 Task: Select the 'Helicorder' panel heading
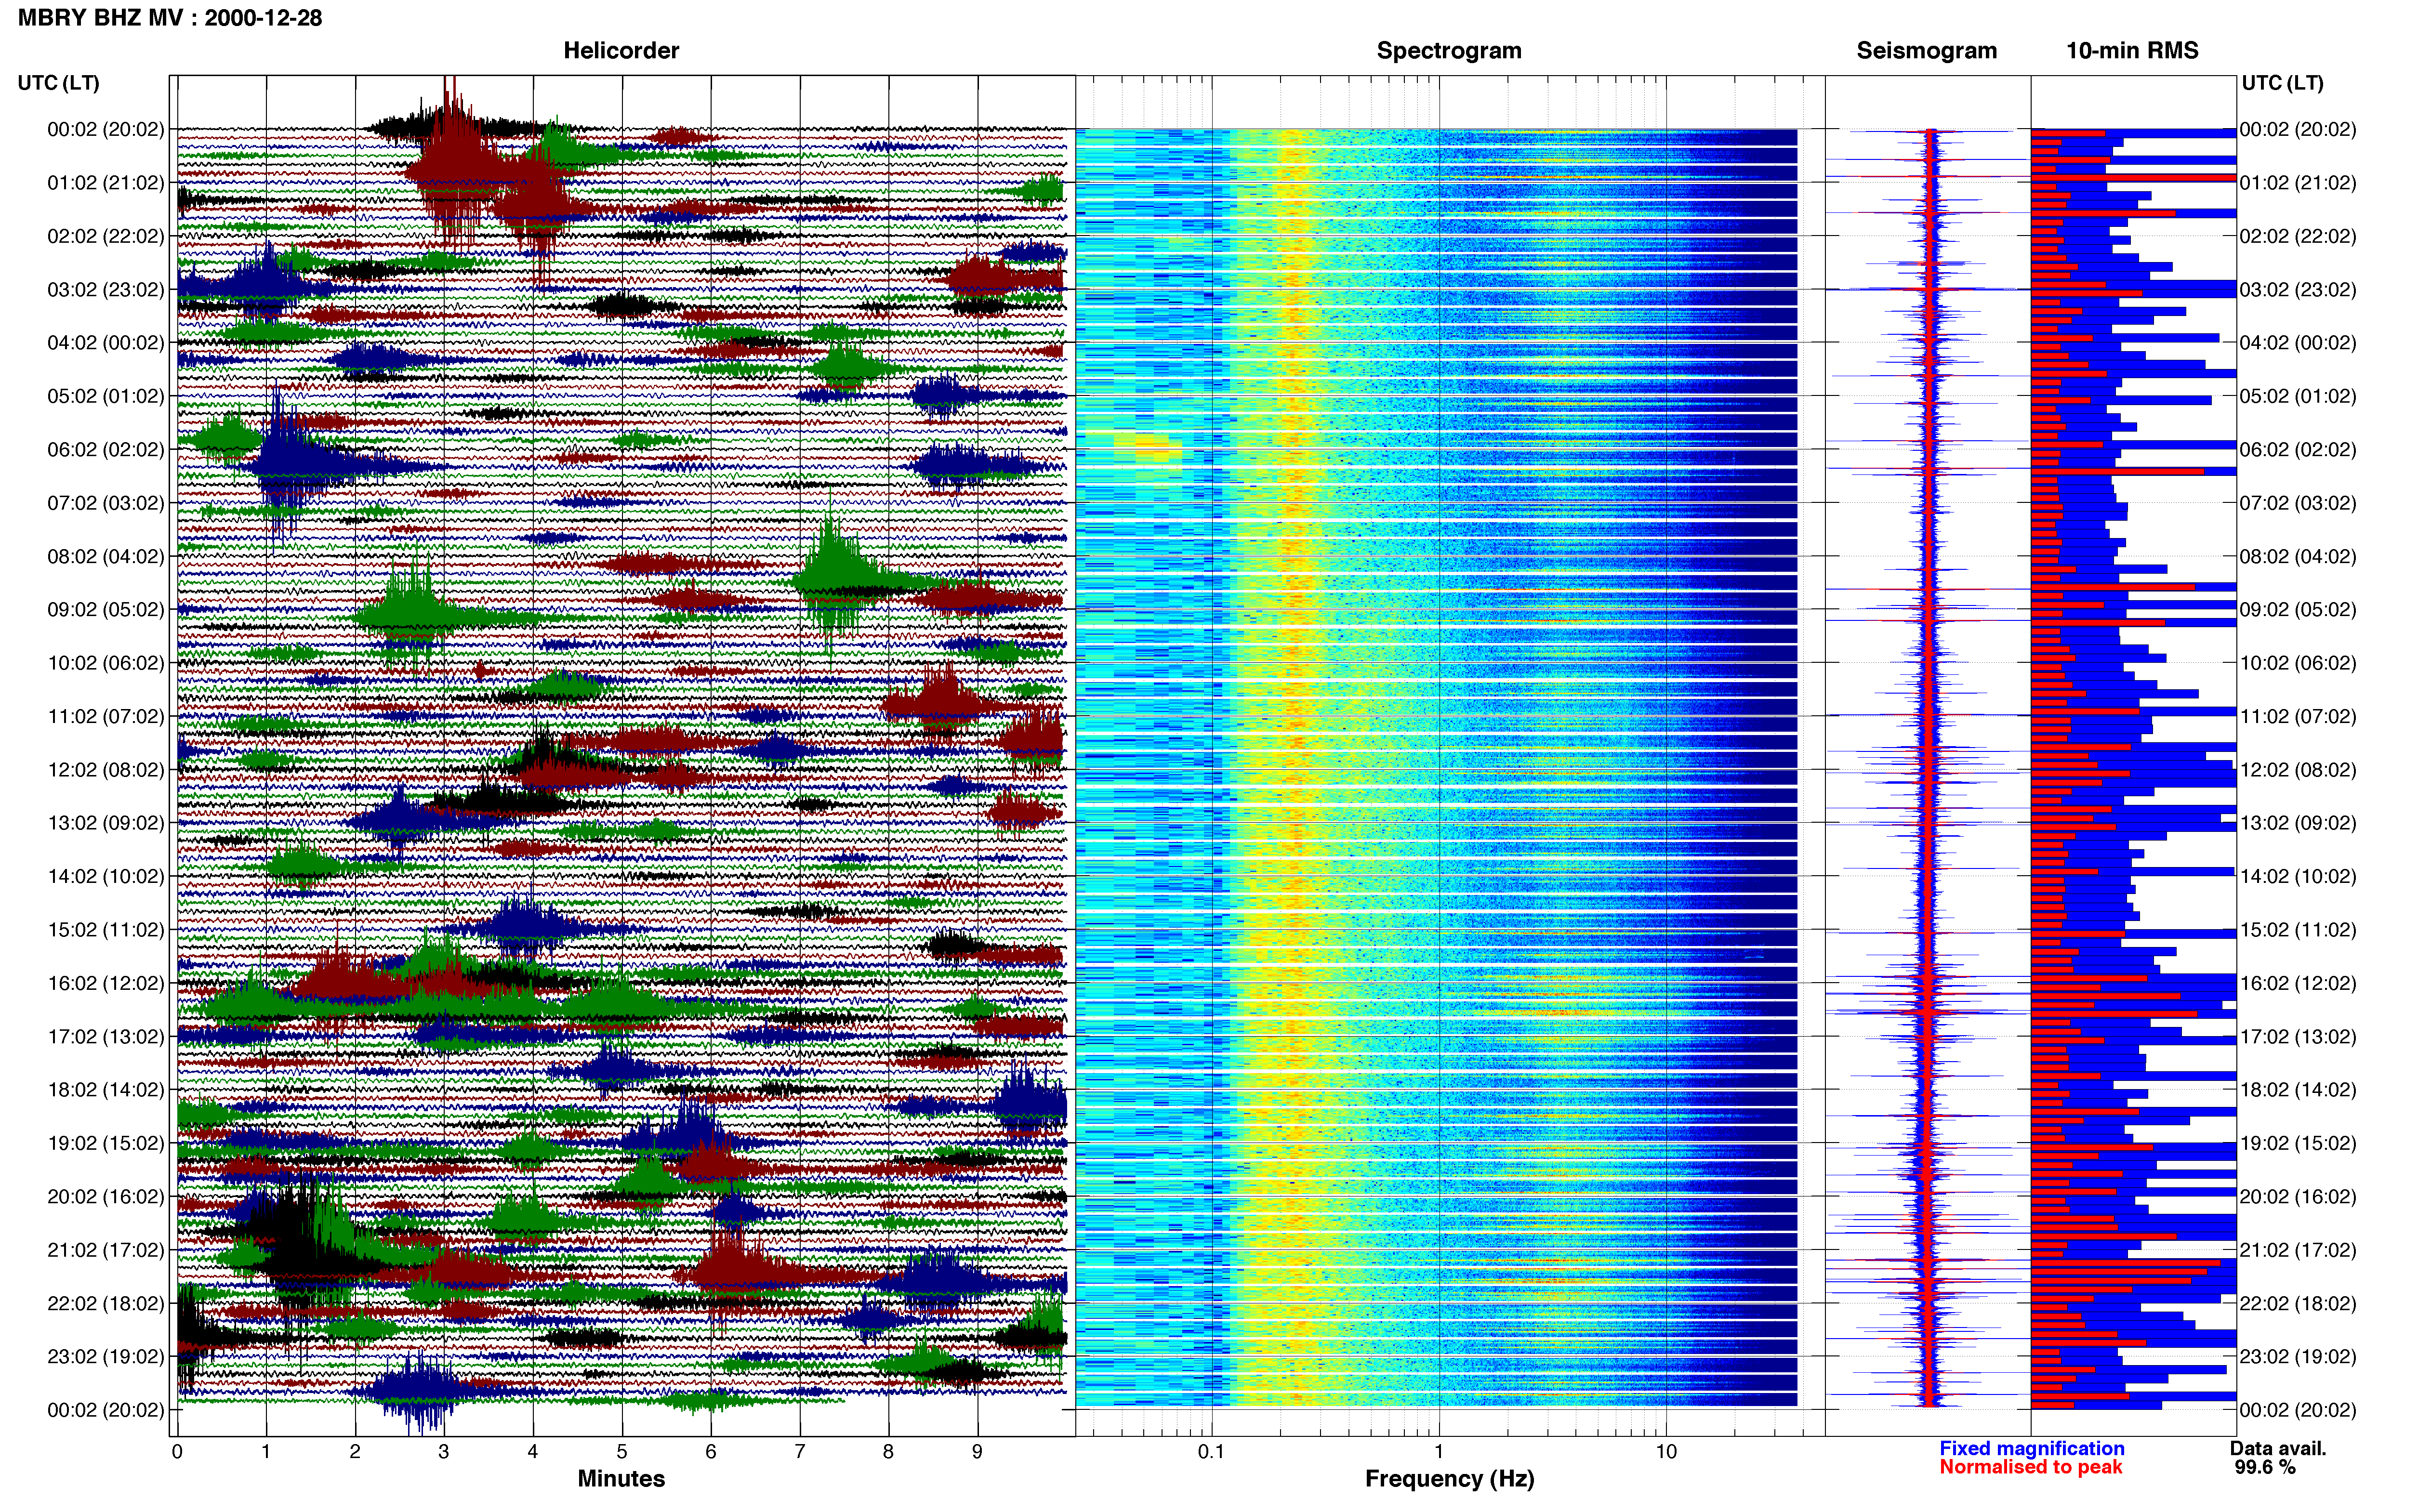(x=621, y=51)
